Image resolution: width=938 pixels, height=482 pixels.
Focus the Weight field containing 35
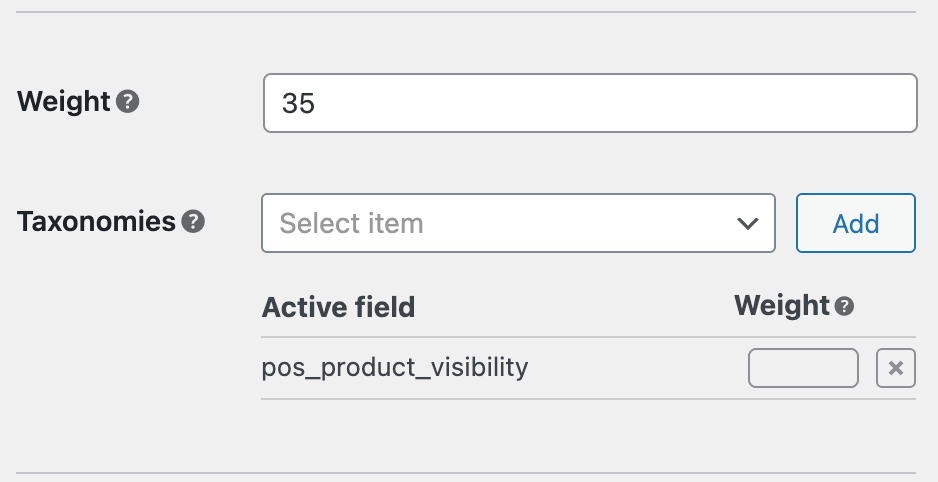[590, 103]
